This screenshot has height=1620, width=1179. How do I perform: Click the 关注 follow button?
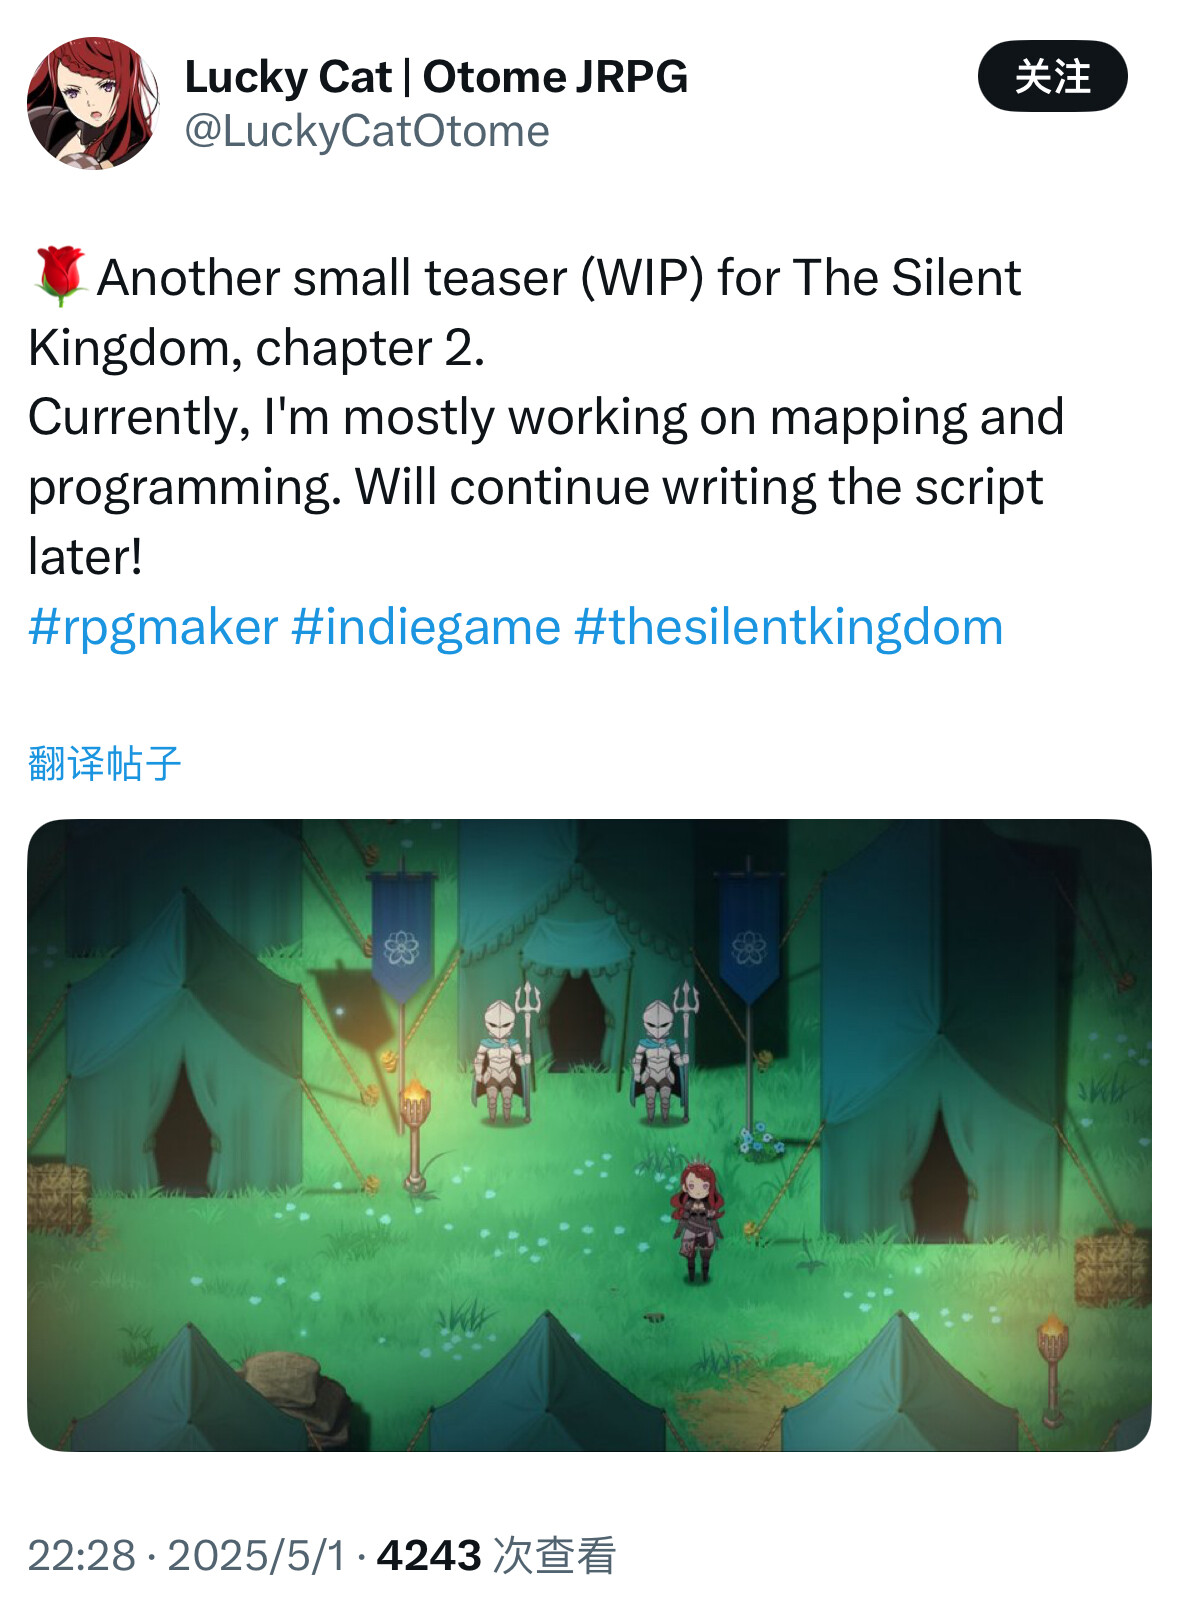pyautogui.click(x=1052, y=76)
